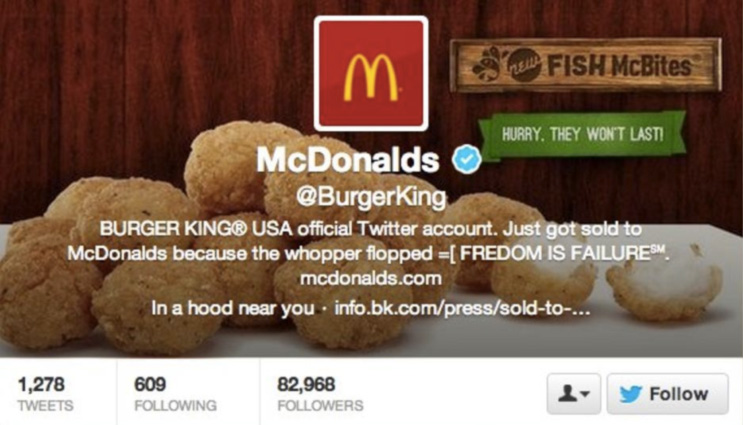The height and width of the screenshot is (425, 743).
Task: Click the McDonalds profile display name
Action: pyautogui.click(x=348, y=160)
